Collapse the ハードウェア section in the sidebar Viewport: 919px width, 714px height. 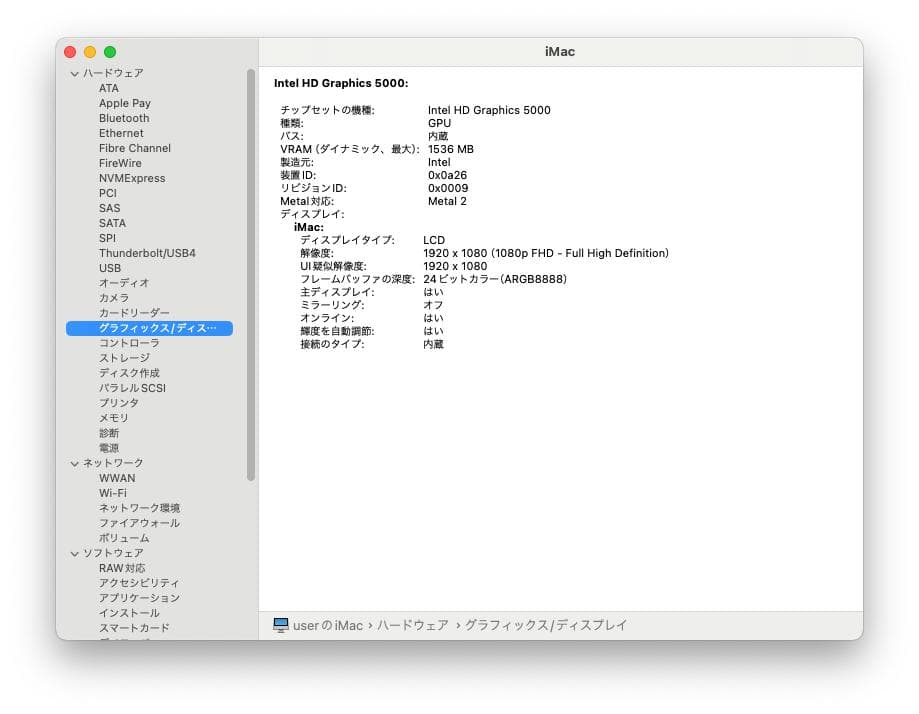click(74, 72)
